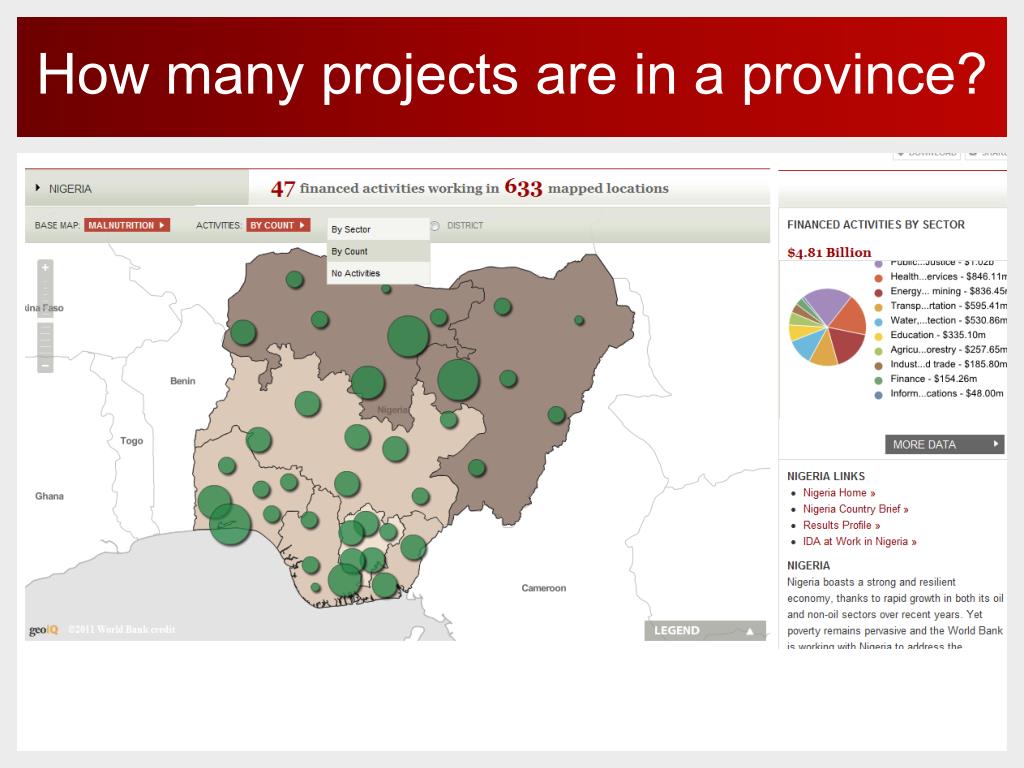The image size is (1024, 768).
Task: Open IDA at Work in Nigeria link
Action: (859, 541)
